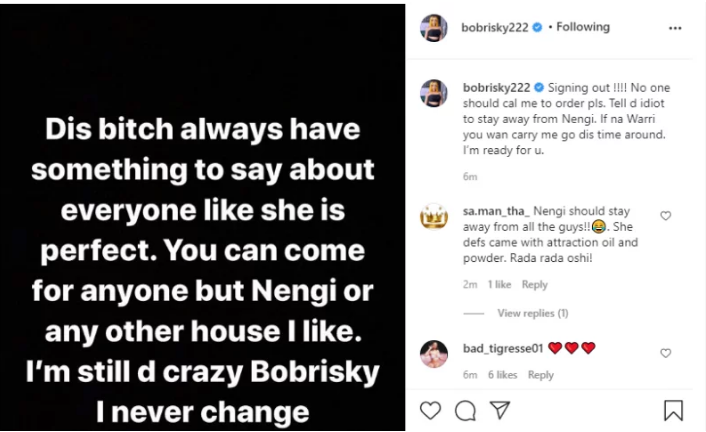Open sa.man_tha_ username link
This screenshot has width=706, height=432.
495,213
